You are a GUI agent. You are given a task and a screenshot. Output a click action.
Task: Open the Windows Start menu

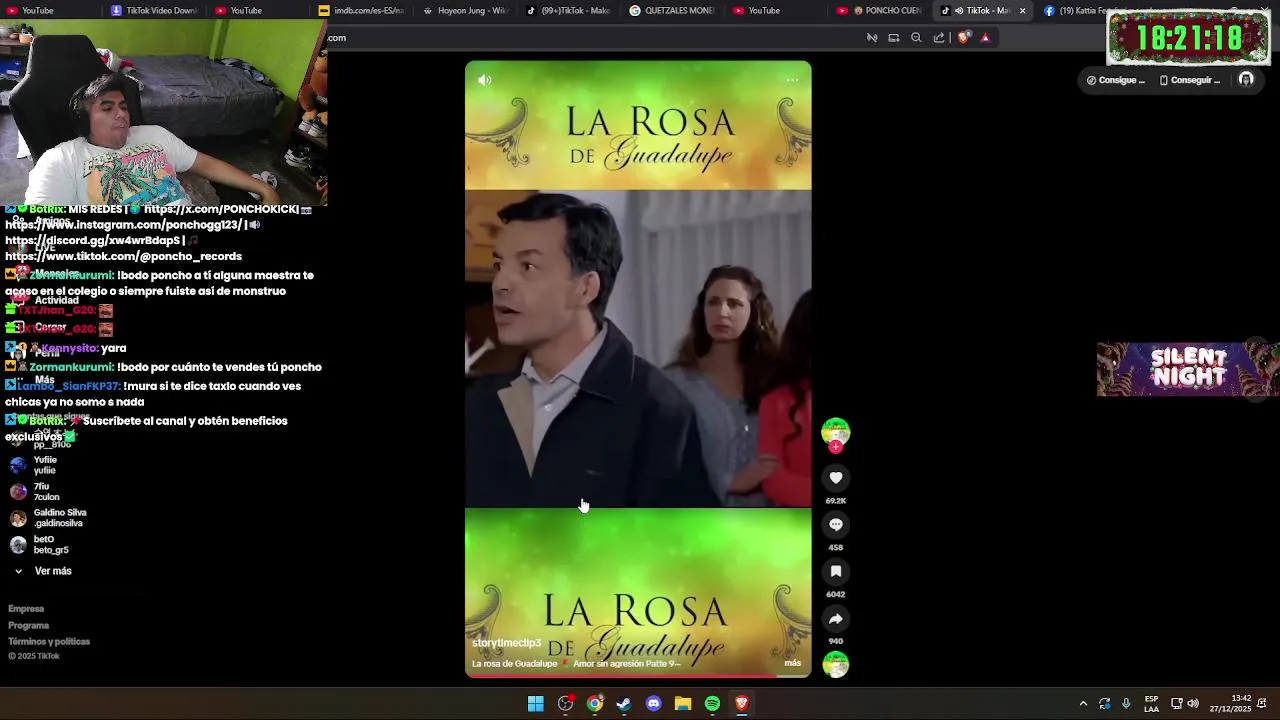536,704
